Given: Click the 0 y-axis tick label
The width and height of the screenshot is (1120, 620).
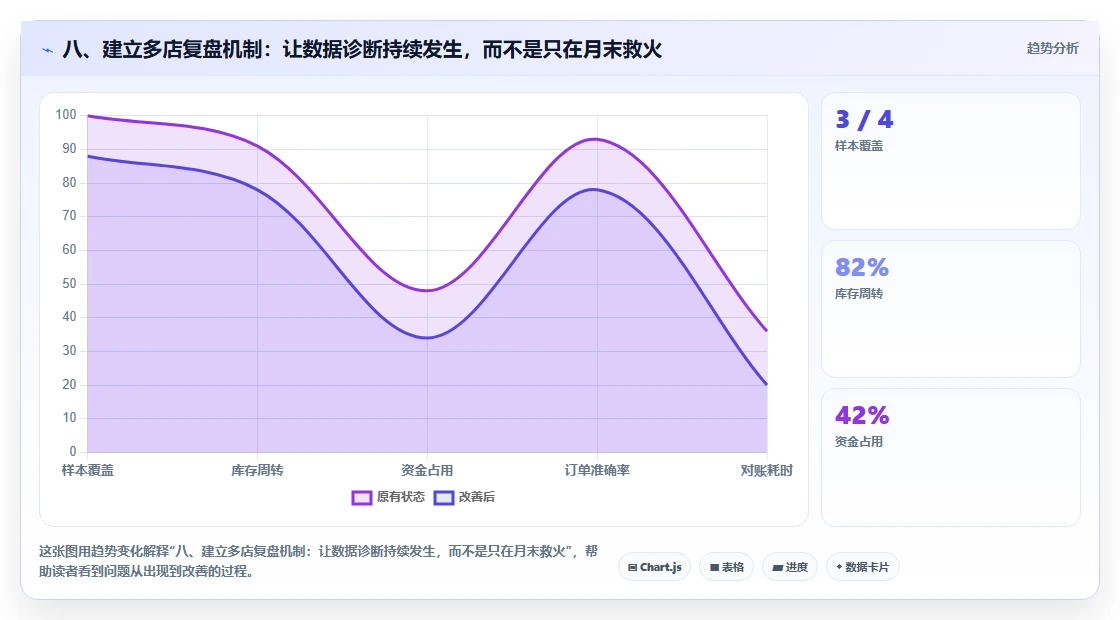Looking at the screenshot, I should [x=73, y=451].
